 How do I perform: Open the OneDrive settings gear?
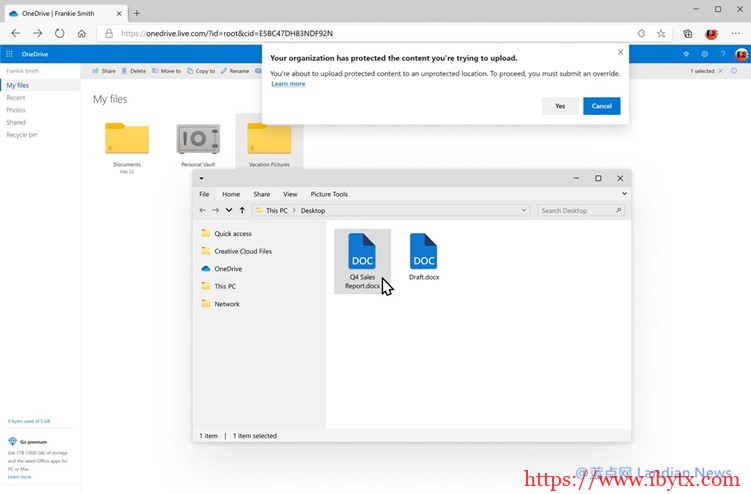tap(704, 54)
